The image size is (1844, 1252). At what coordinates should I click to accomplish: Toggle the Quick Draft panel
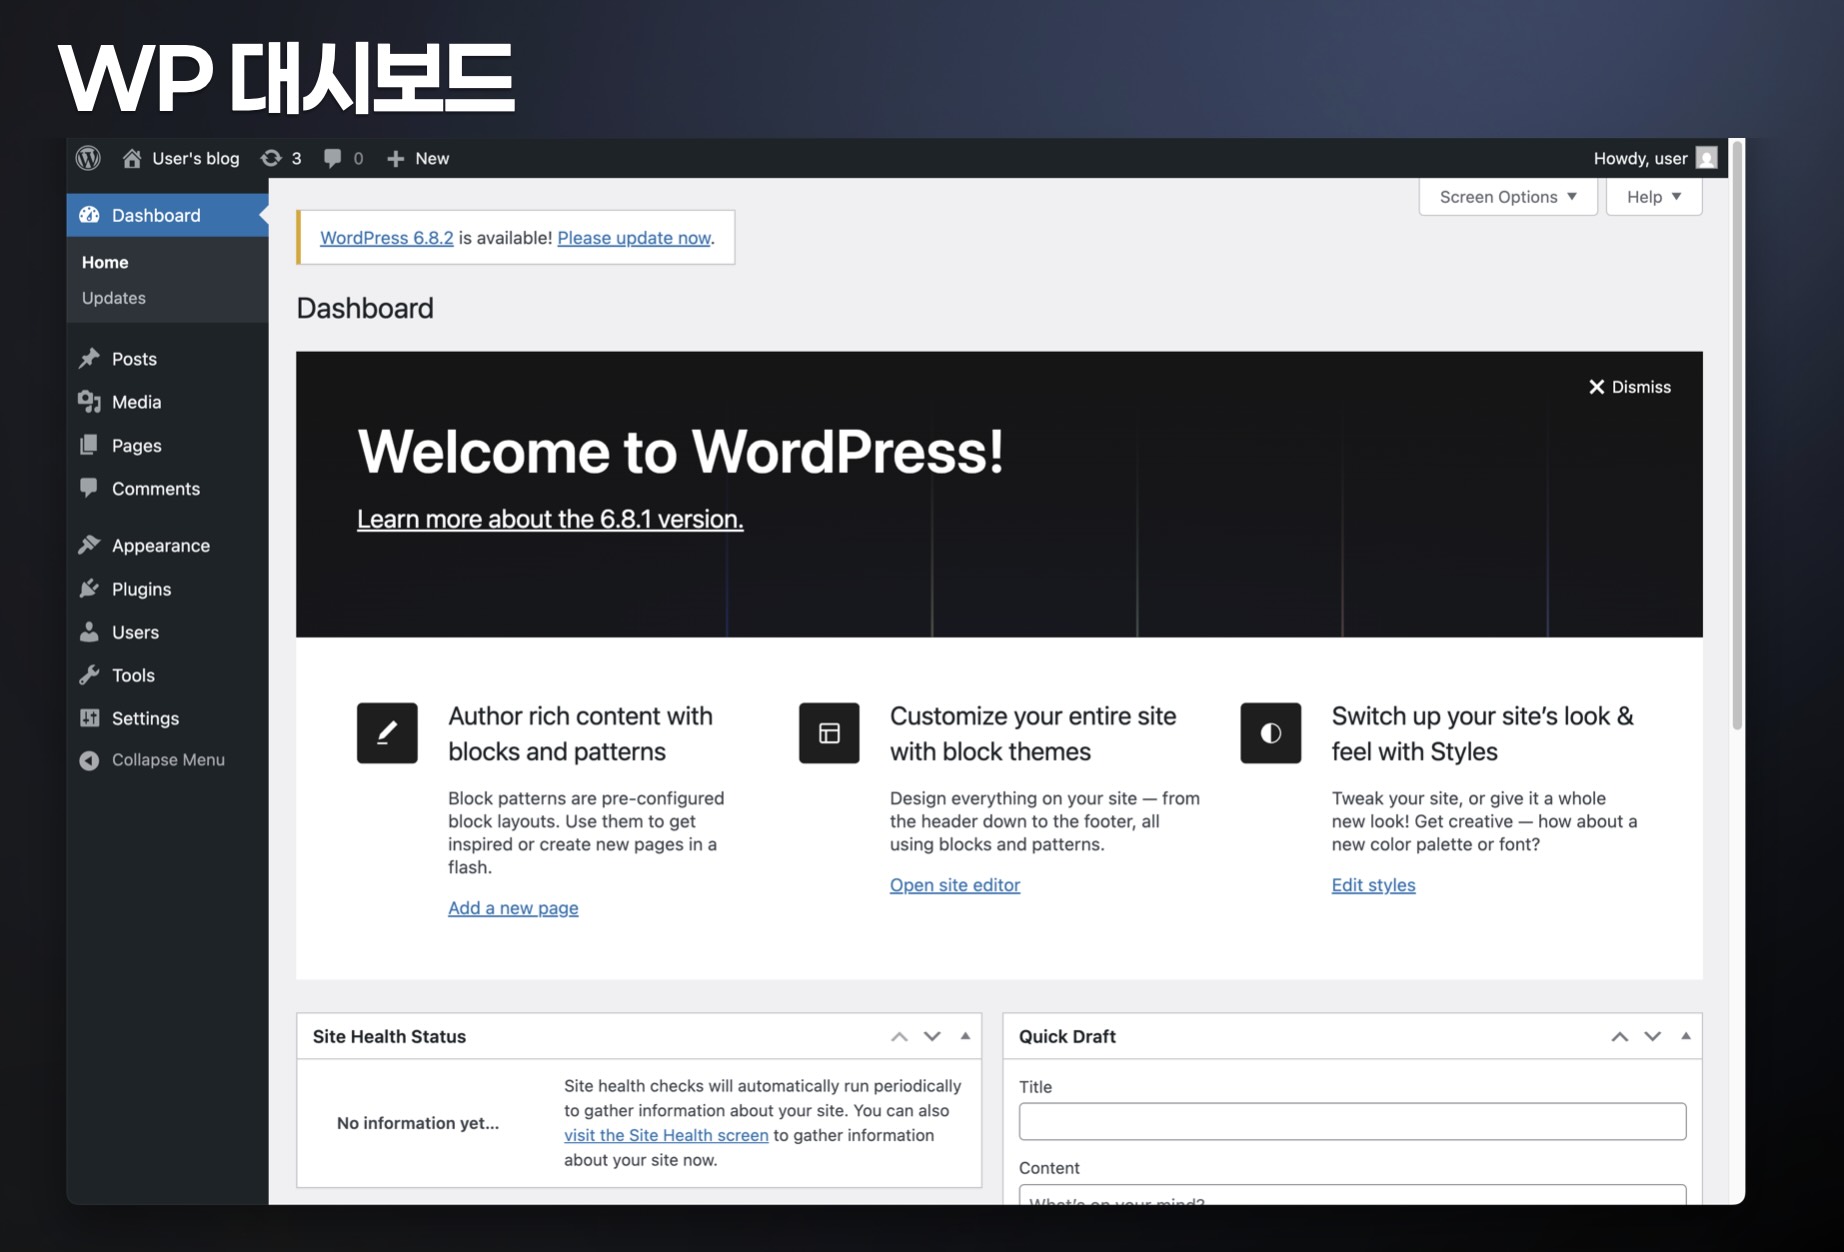1686,1036
